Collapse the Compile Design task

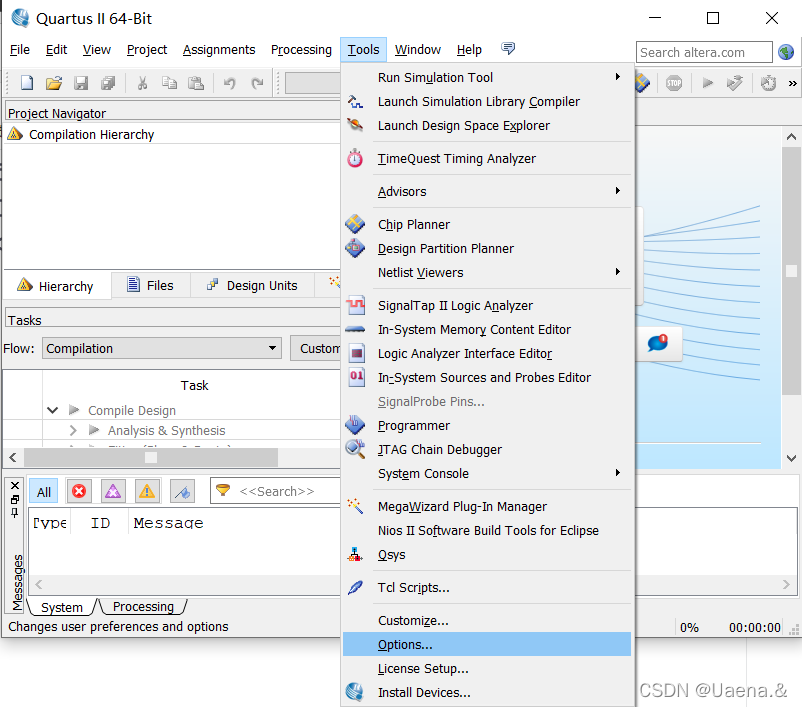tap(52, 410)
